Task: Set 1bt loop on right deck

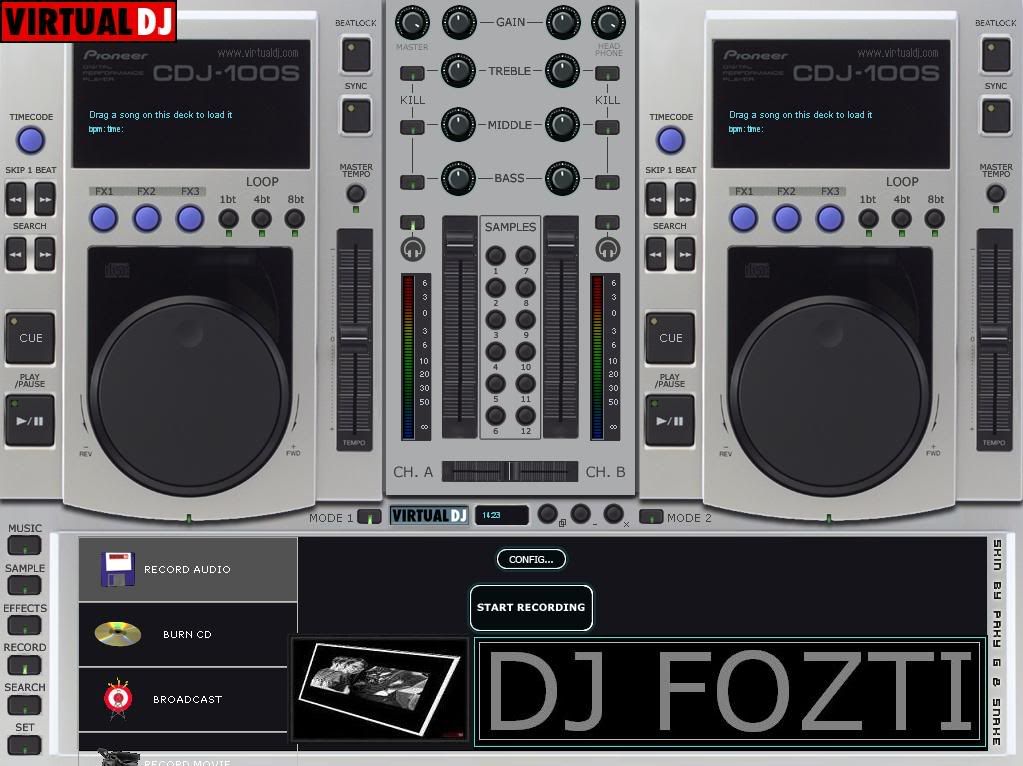Action: coord(868,219)
